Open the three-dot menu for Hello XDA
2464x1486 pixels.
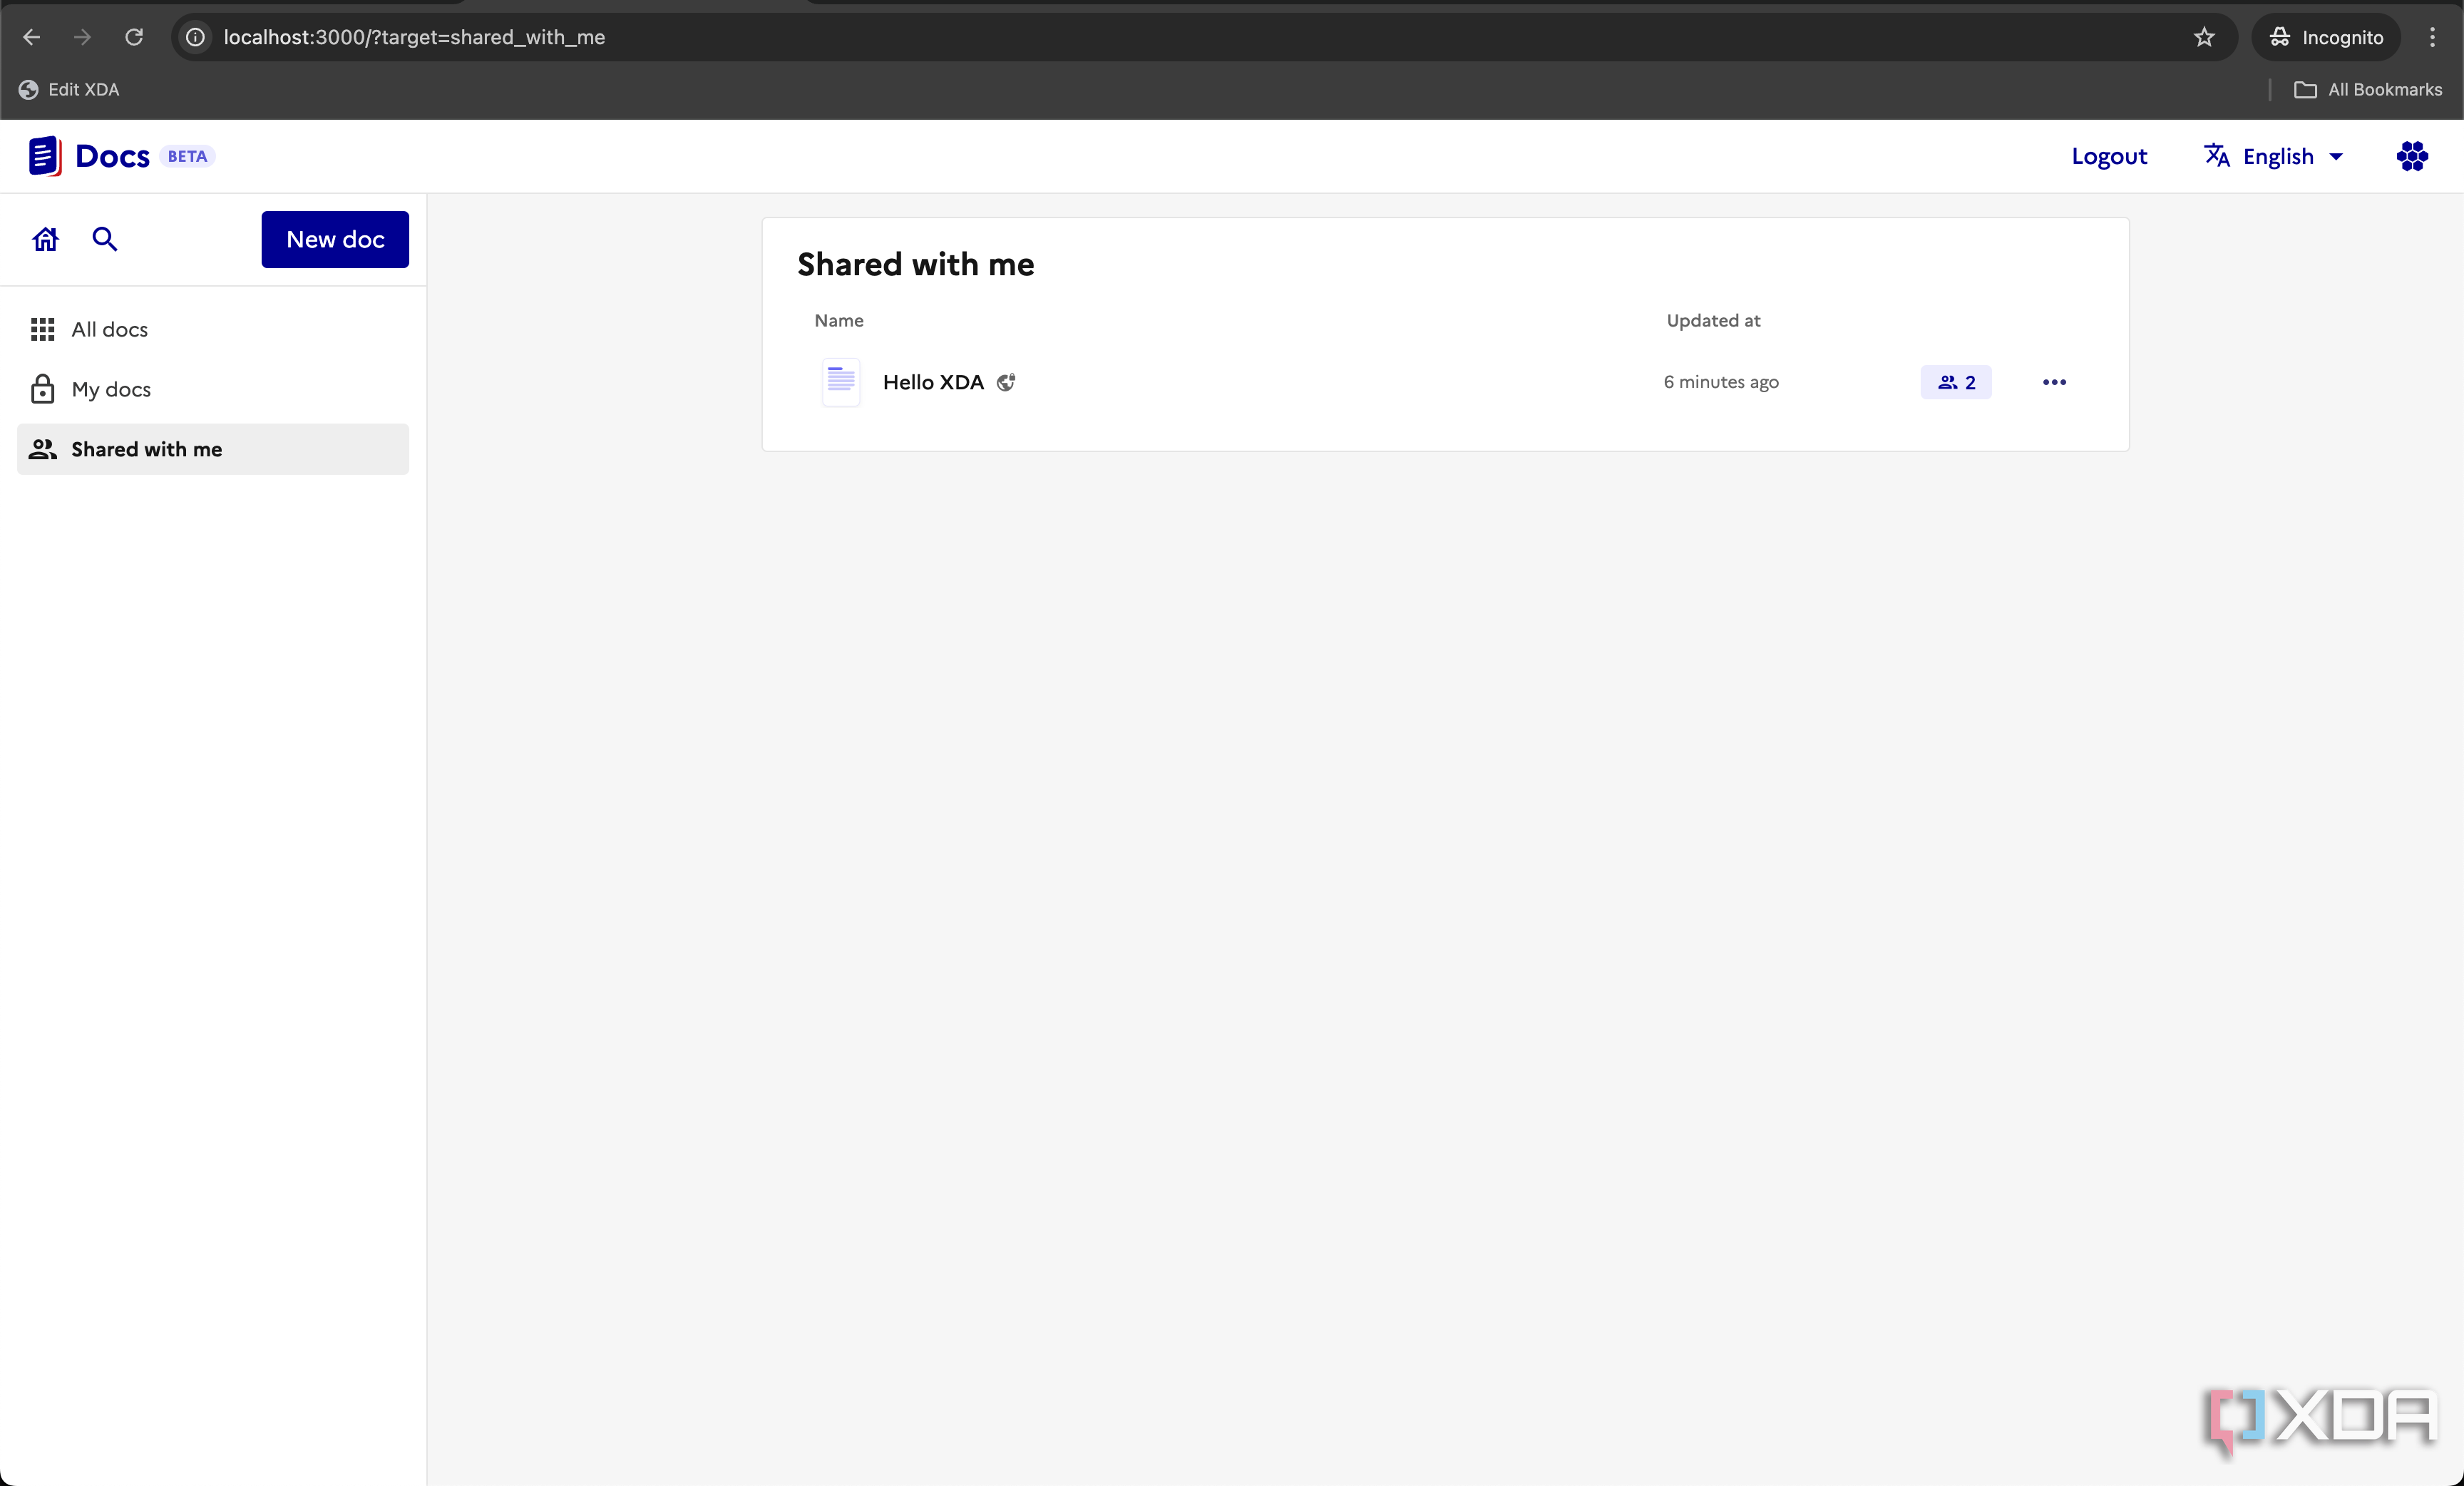coord(2054,382)
